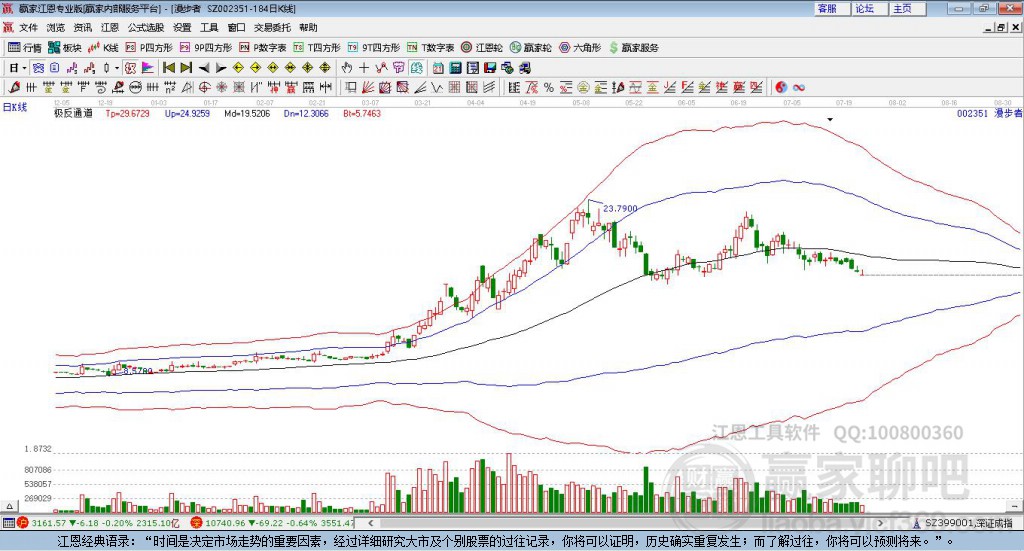Select the crosshair cursor tool

pyautogui.click(x=364, y=68)
